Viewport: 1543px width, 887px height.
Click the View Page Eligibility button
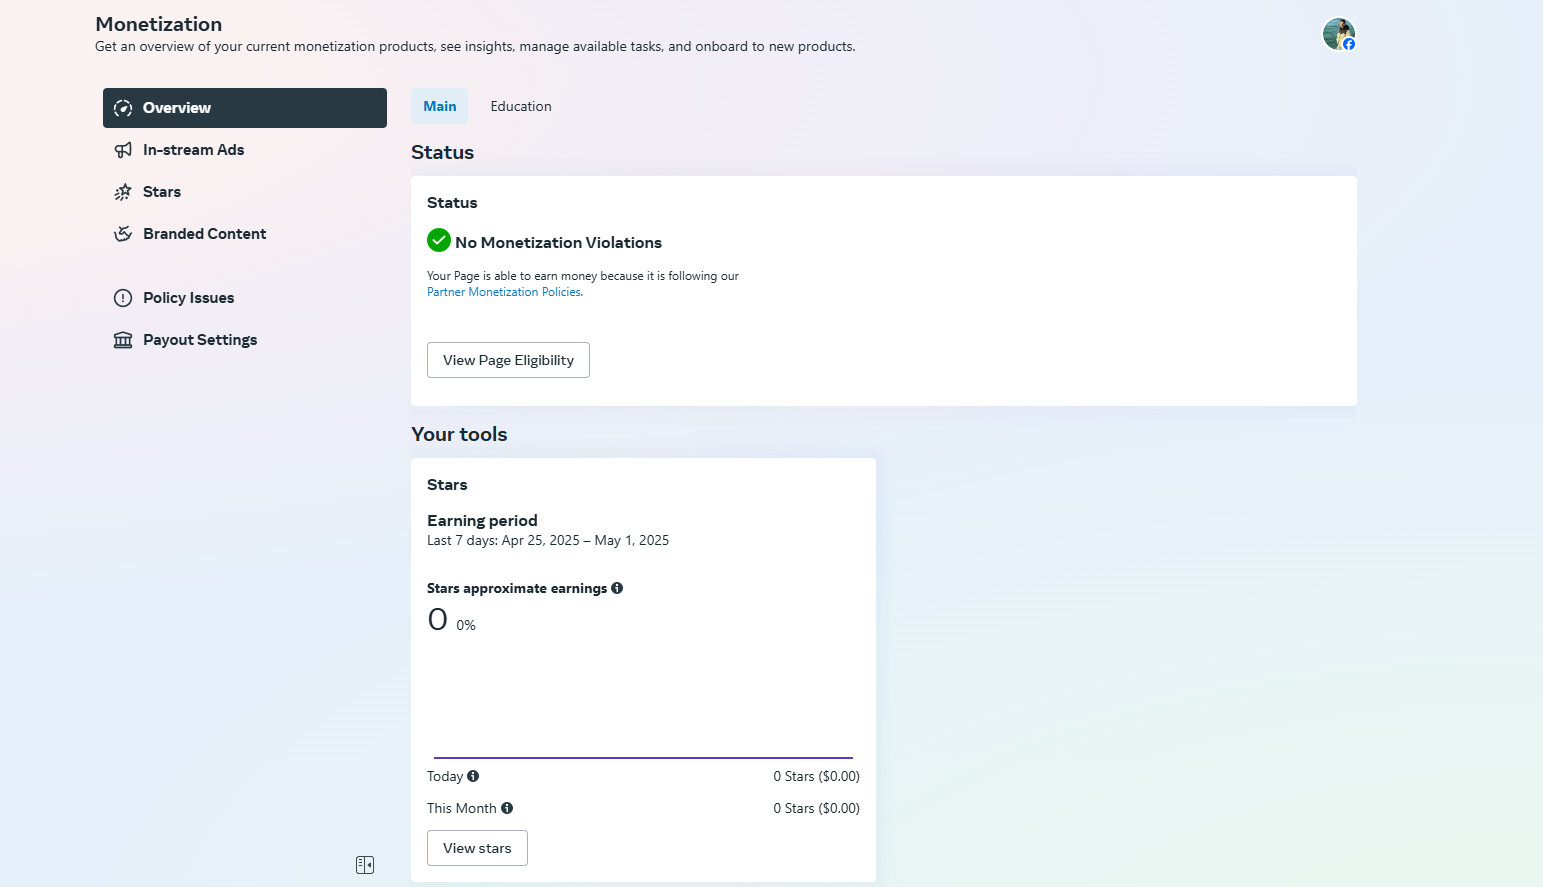tap(508, 360)
